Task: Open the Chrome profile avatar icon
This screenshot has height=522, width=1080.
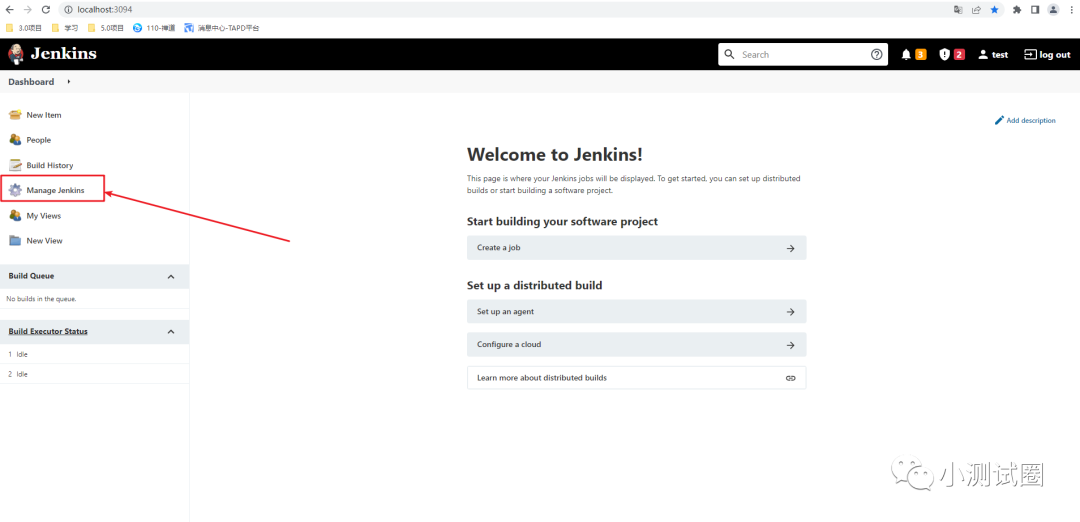Action: 1053,10
